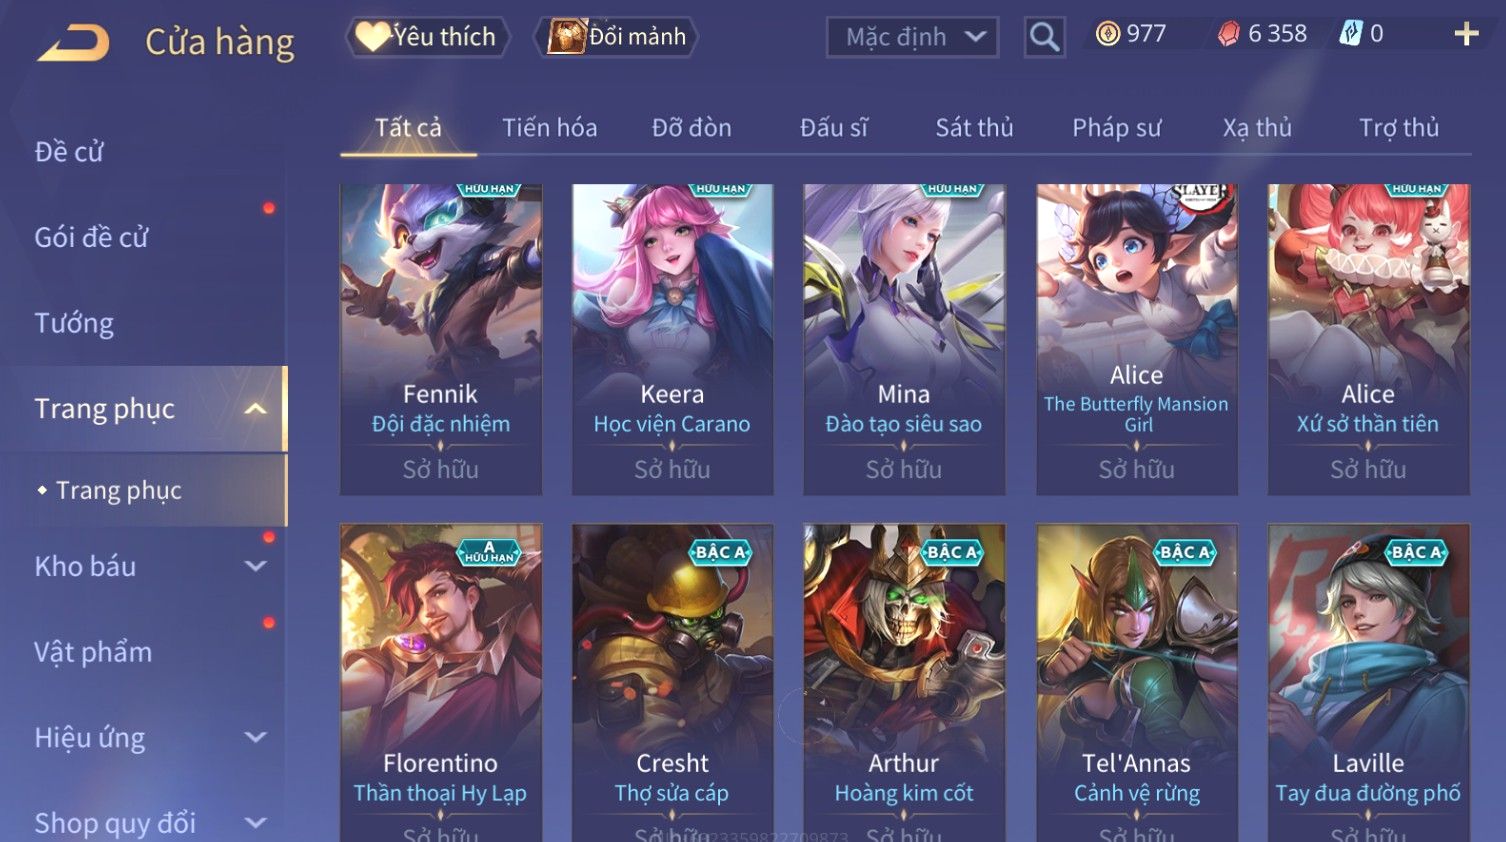Image resolution: width=1506 pixels, height=842 pixels.
Task: Open Alice The Butterfly Mansion Girl skin
Action: tap(1136, 339)
